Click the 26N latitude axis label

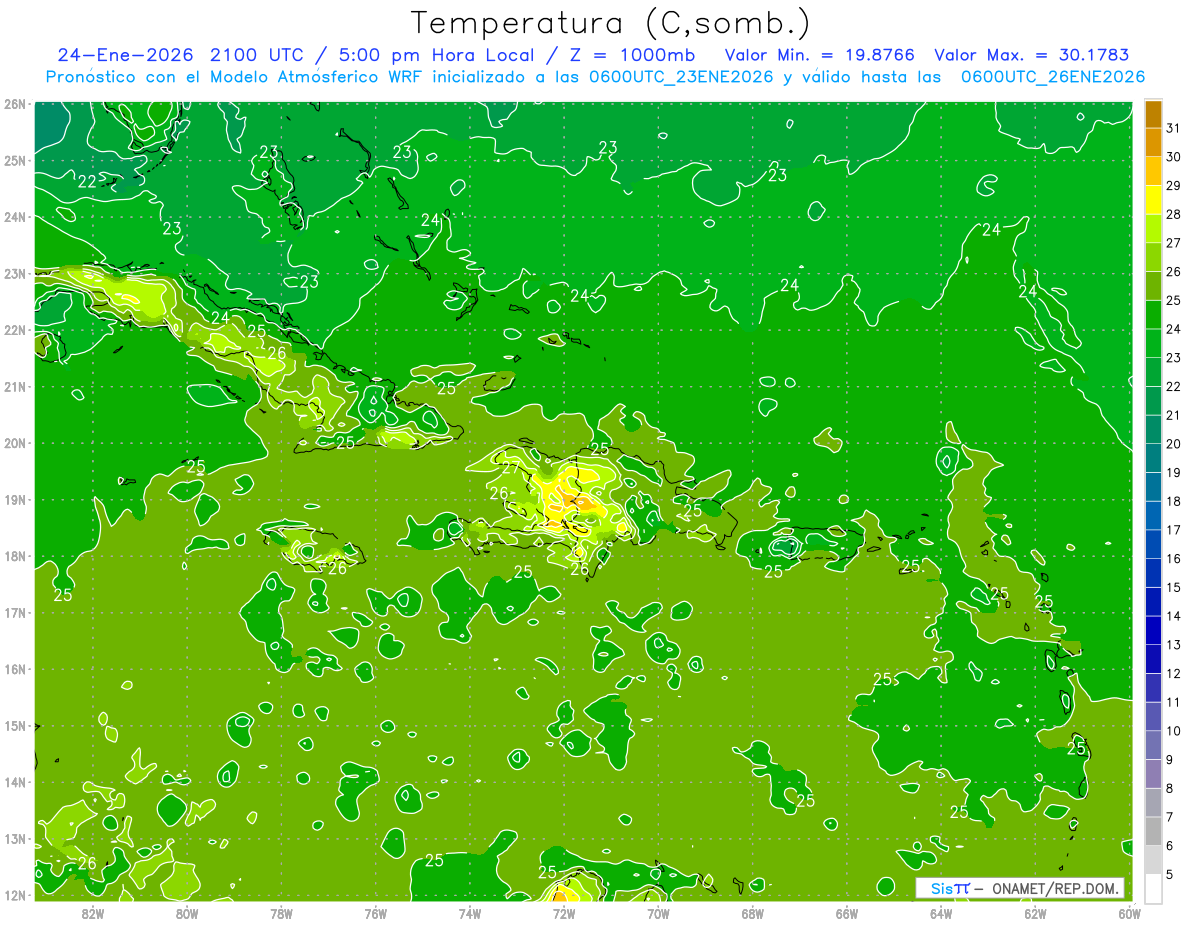pyautogui.click(x=15, y=104)
